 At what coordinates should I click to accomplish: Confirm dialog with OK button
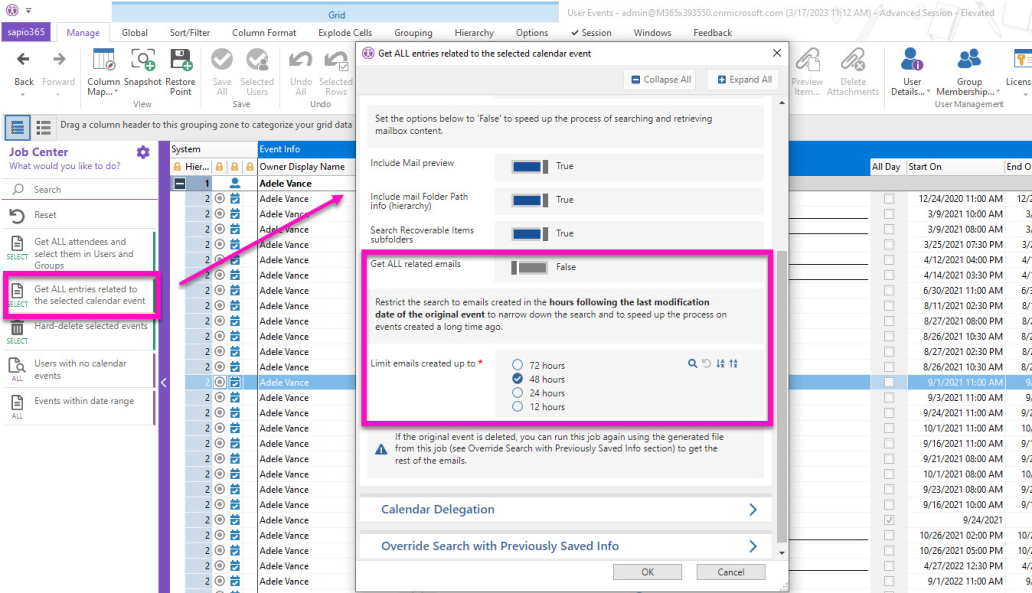pyautogui.click(x=648, y=572)
